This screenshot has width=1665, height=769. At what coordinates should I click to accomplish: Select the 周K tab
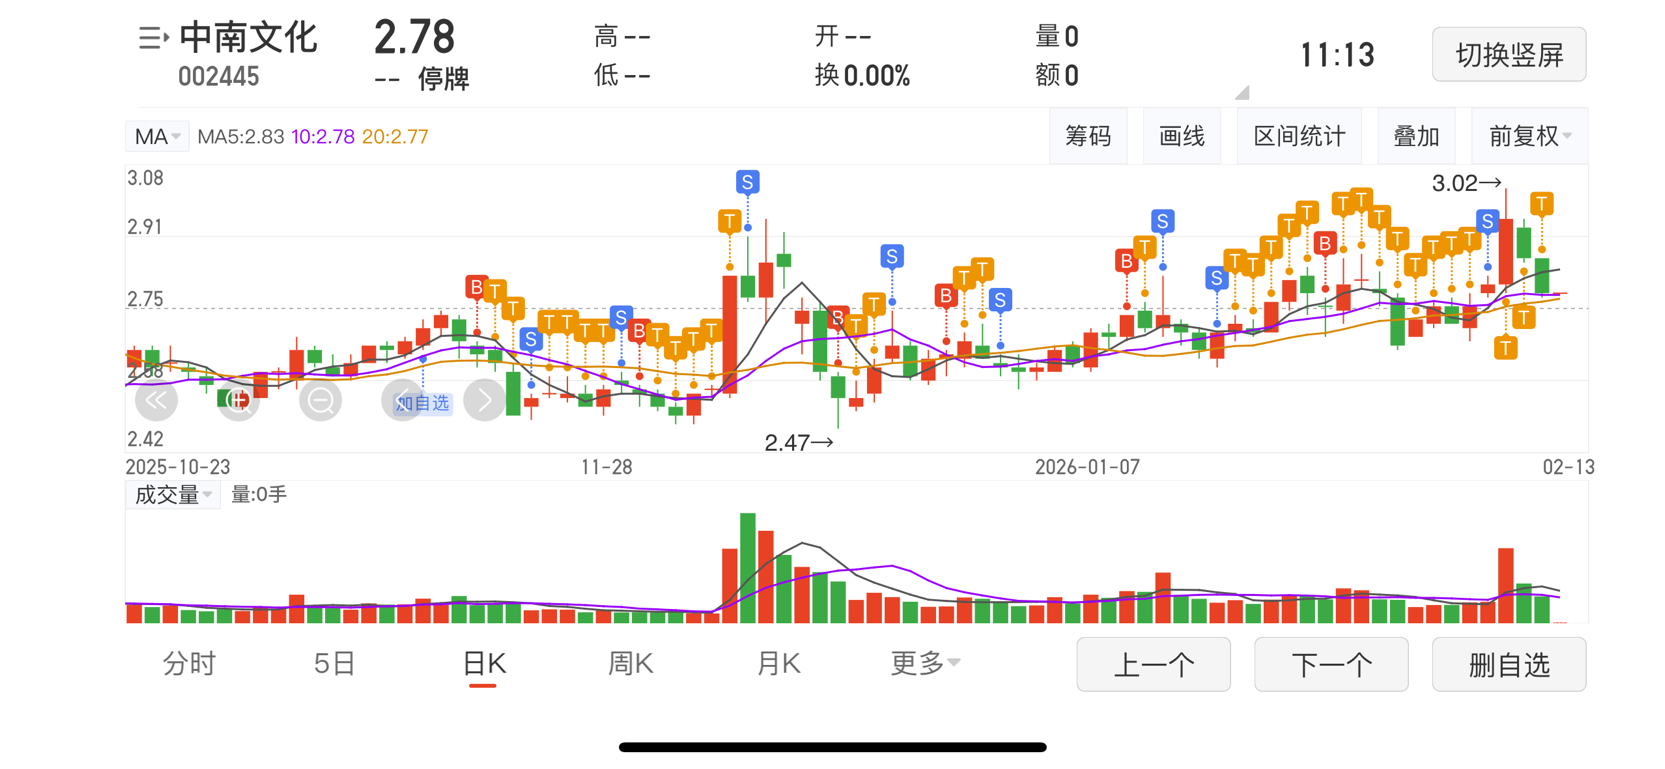631,663
